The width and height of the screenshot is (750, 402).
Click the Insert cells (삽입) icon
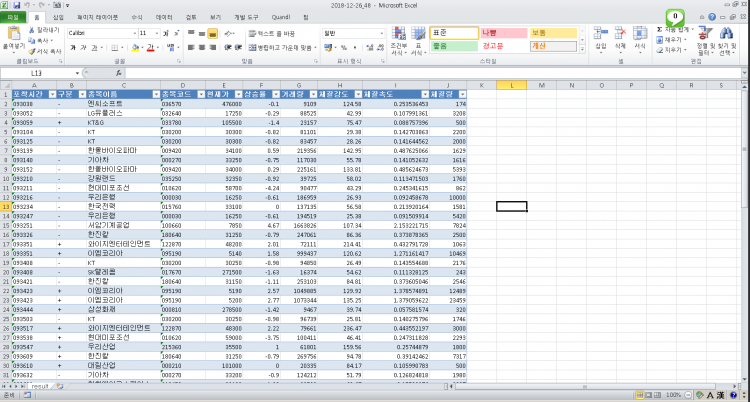[601, 35]
